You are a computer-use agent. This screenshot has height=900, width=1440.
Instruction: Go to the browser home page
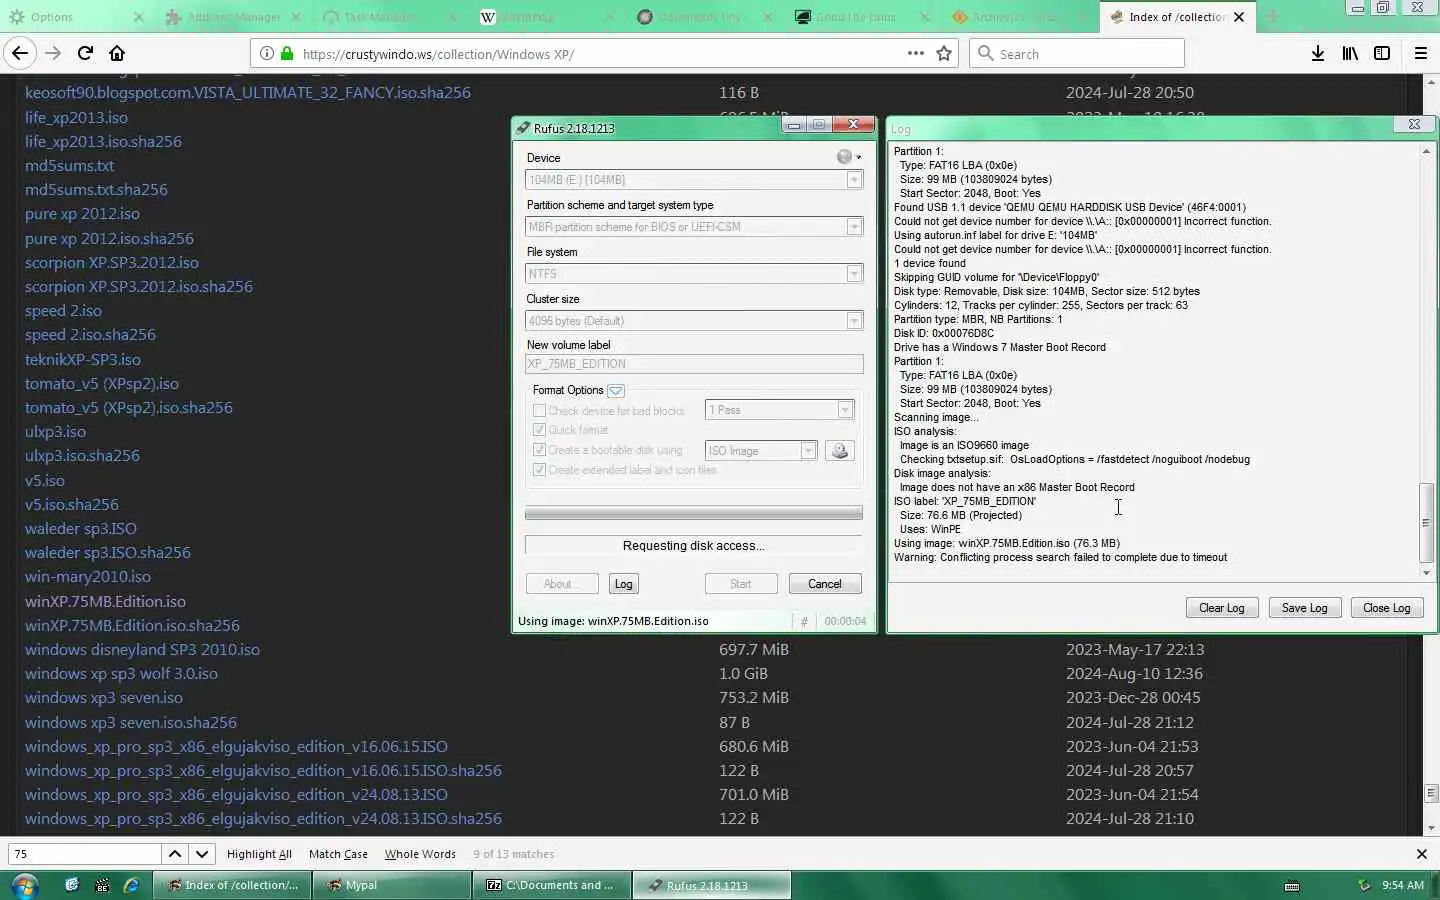point(117,53)
